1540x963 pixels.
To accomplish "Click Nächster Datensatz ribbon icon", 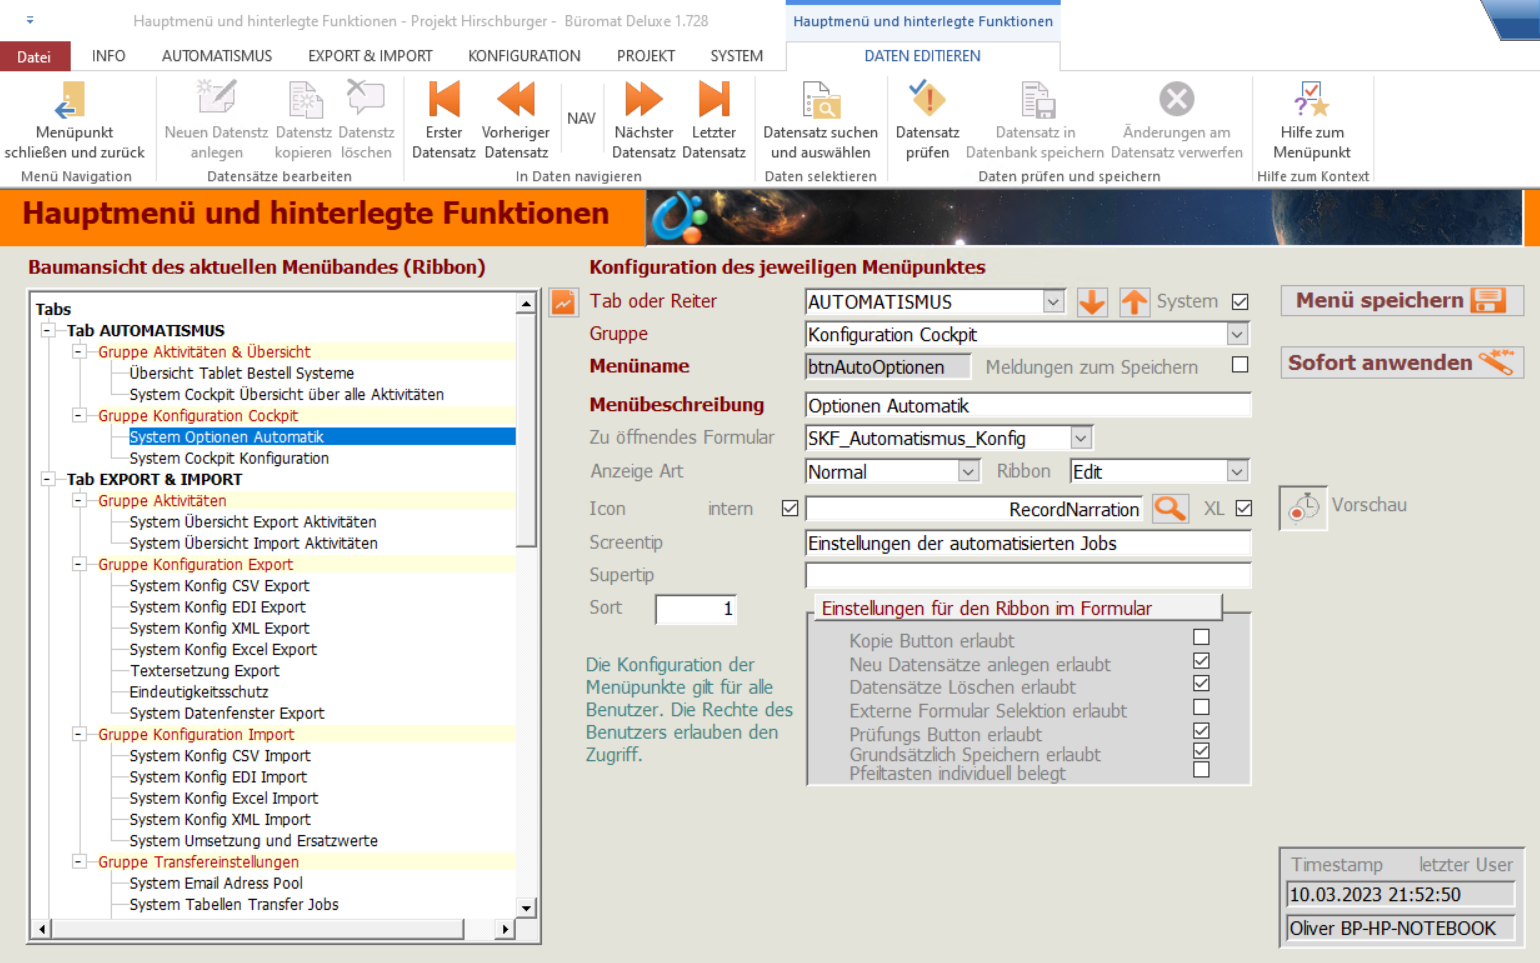I will click(643, 101).
